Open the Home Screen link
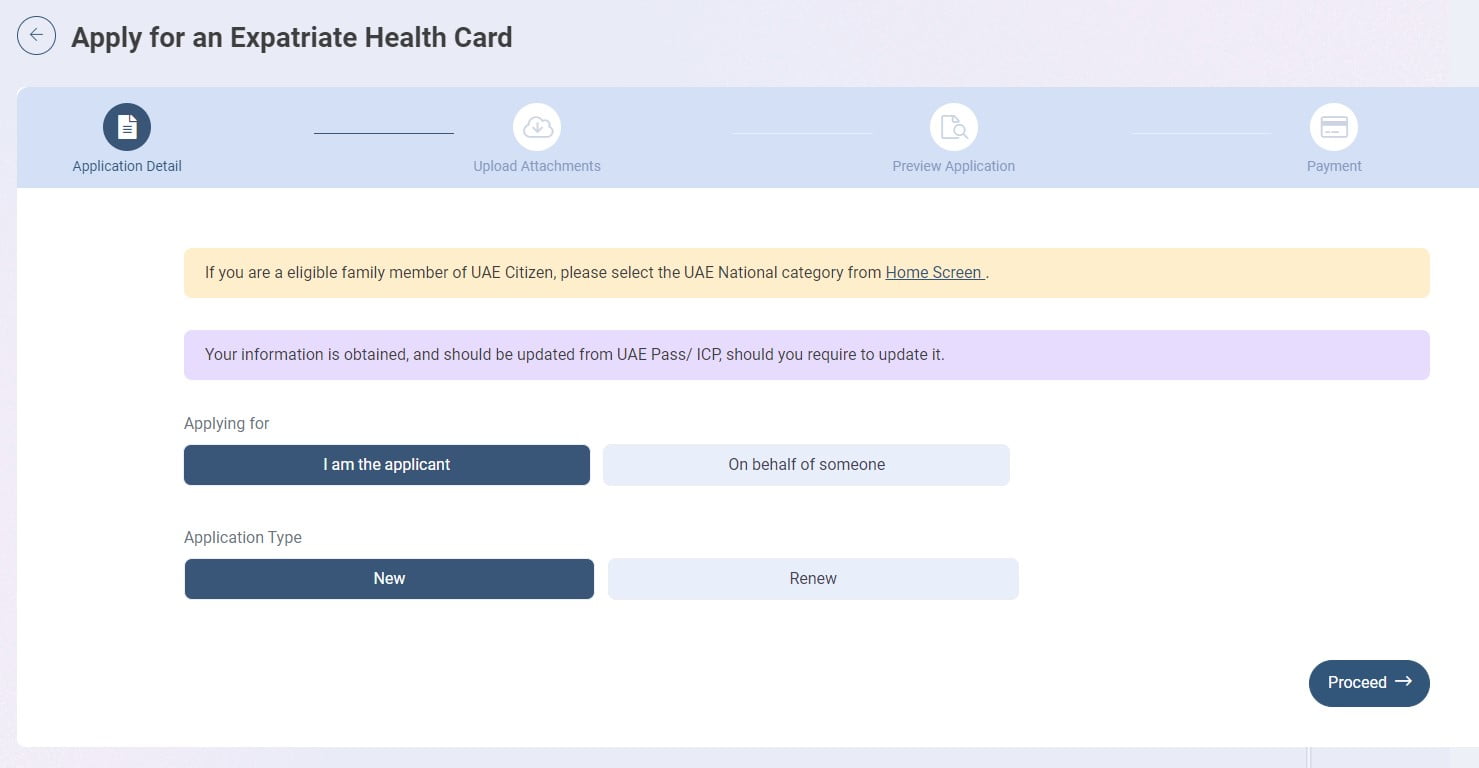Viewport: 1479px width, 768px height. coord(933,272)
